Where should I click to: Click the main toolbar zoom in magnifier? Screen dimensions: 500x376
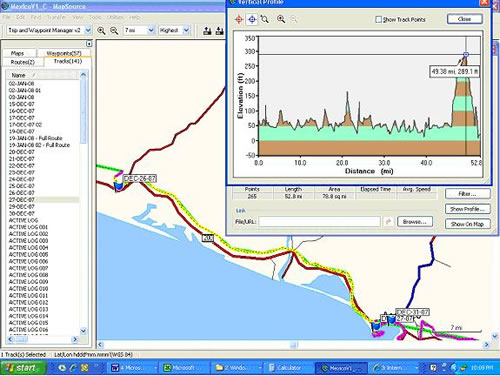(101, 31)
